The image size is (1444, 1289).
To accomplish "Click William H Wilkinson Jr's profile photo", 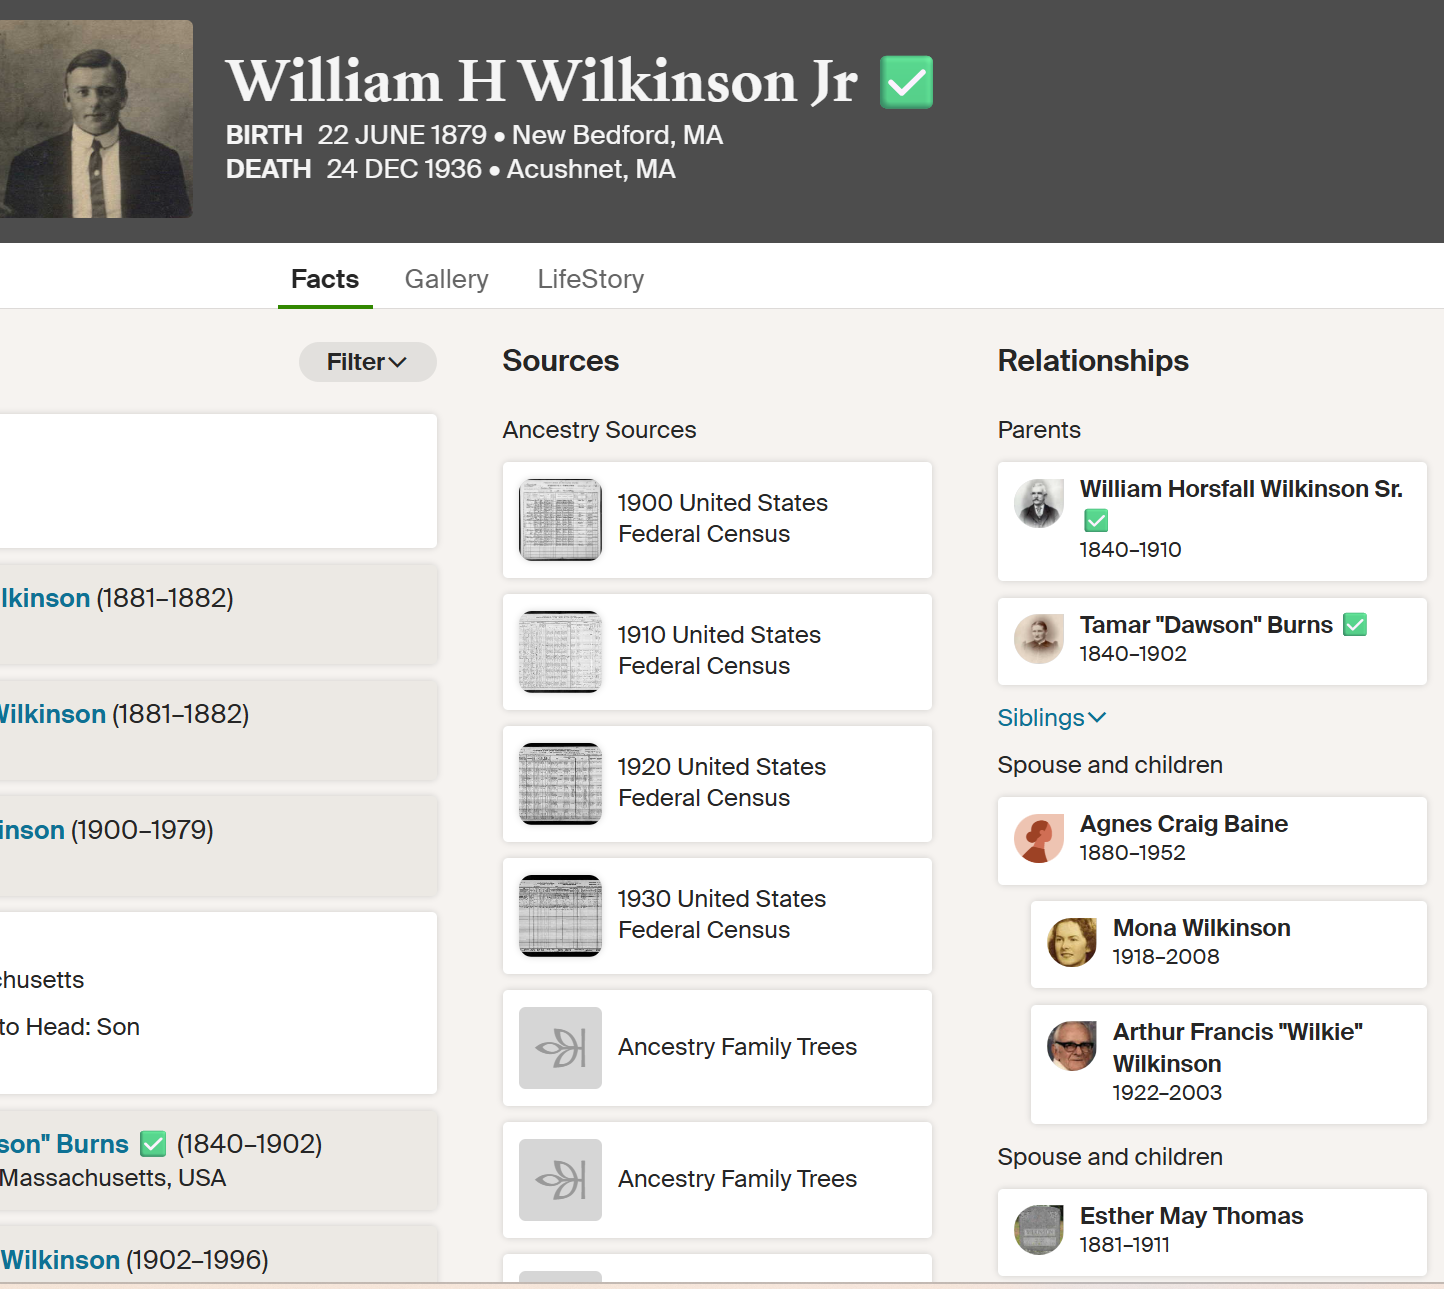I will pyautogui.click(x=96, y=119).
